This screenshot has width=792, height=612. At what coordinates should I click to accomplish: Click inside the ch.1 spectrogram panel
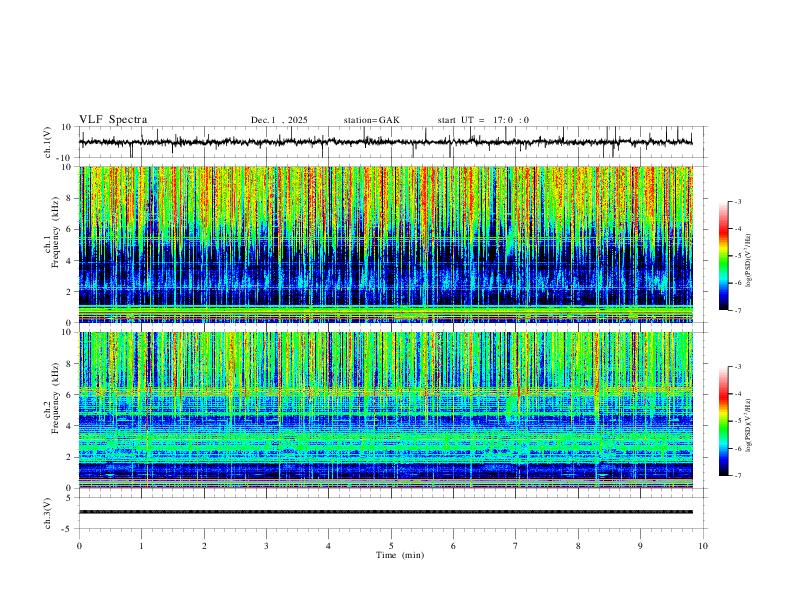pos(385,244)
